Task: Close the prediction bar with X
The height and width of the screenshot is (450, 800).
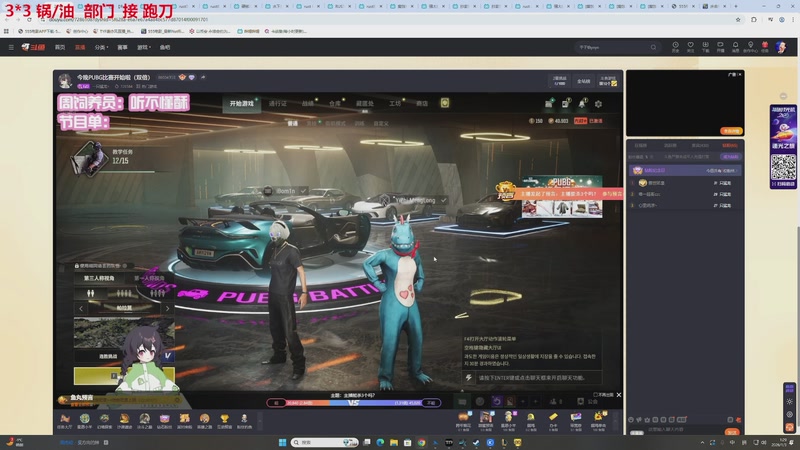Action: [619, 395]
